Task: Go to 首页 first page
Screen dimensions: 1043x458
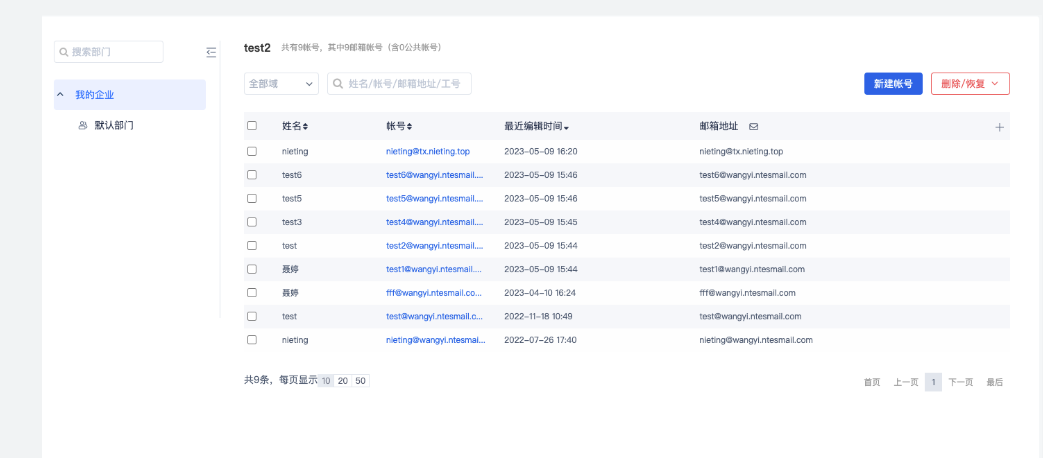Action: pyautogui.click(x=872, y=382)
